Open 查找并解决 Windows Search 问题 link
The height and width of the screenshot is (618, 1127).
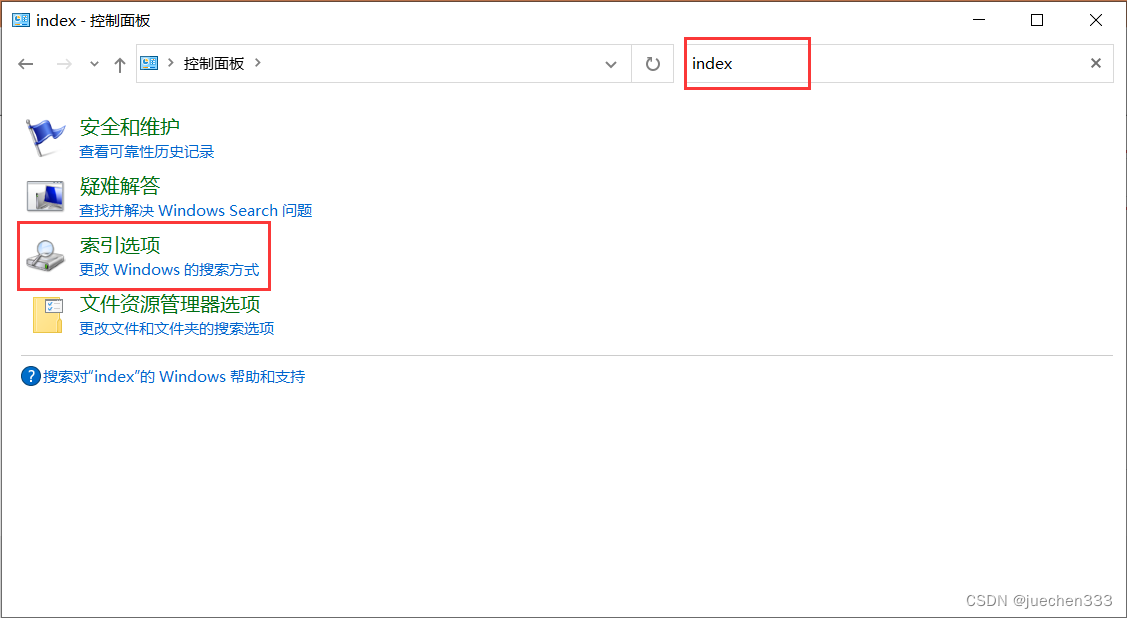[196, 211]
